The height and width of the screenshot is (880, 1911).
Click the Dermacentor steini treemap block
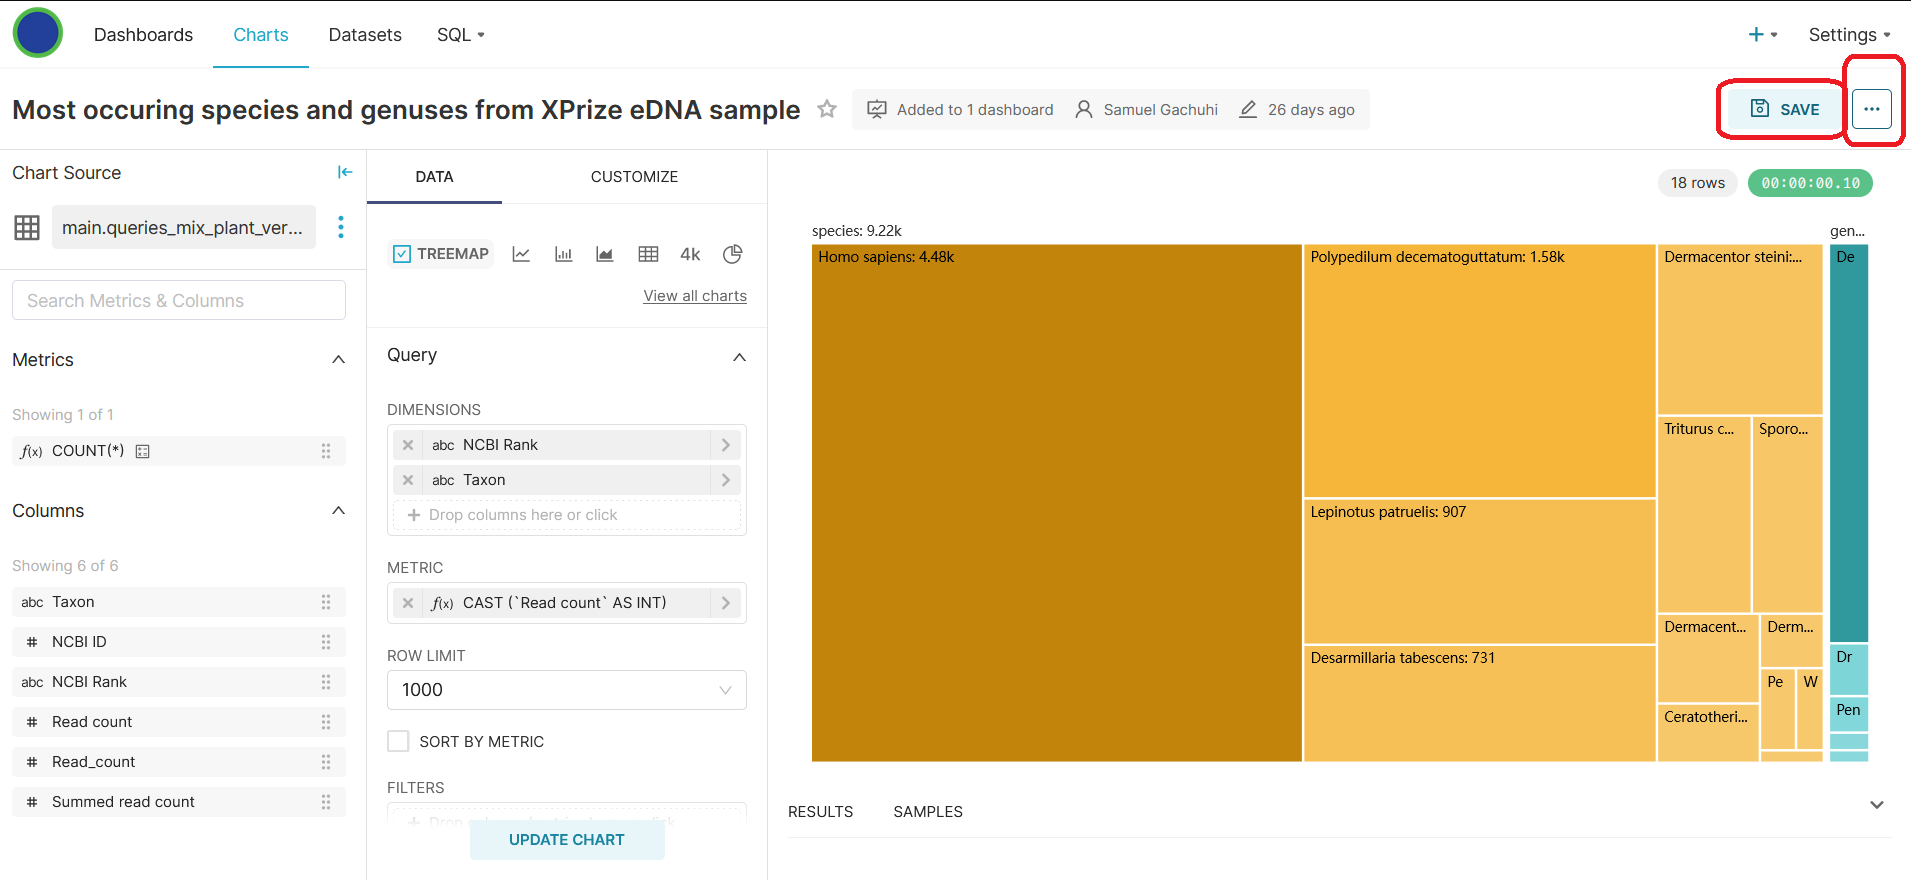1740,329
